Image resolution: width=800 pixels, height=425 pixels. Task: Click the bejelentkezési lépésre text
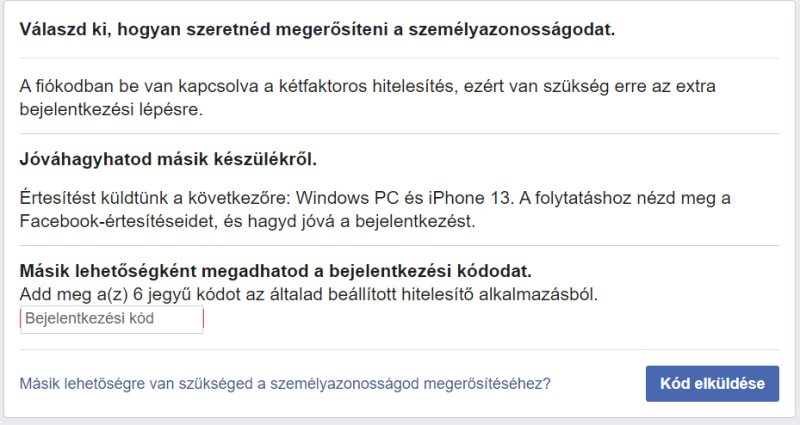pos(110,109)
